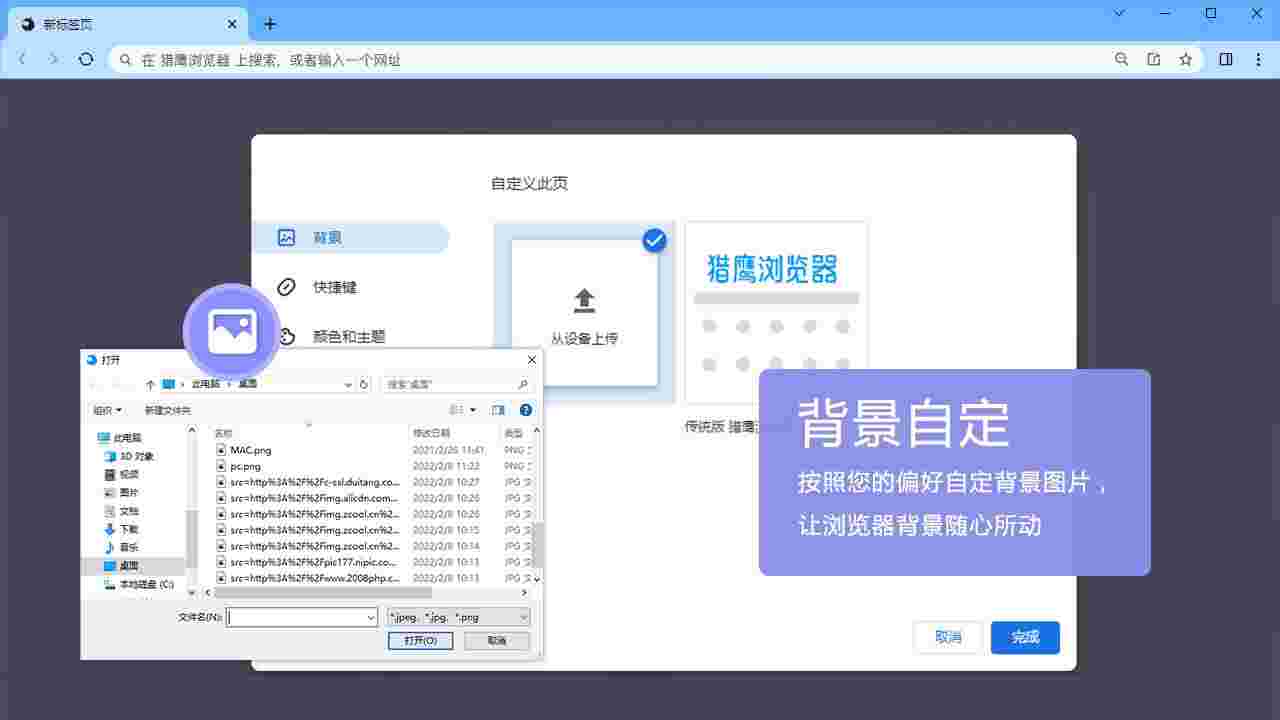Click the upload arrow on 从设备上传 card
Viewport: 1280px width, 720px height.
point(584,299)
